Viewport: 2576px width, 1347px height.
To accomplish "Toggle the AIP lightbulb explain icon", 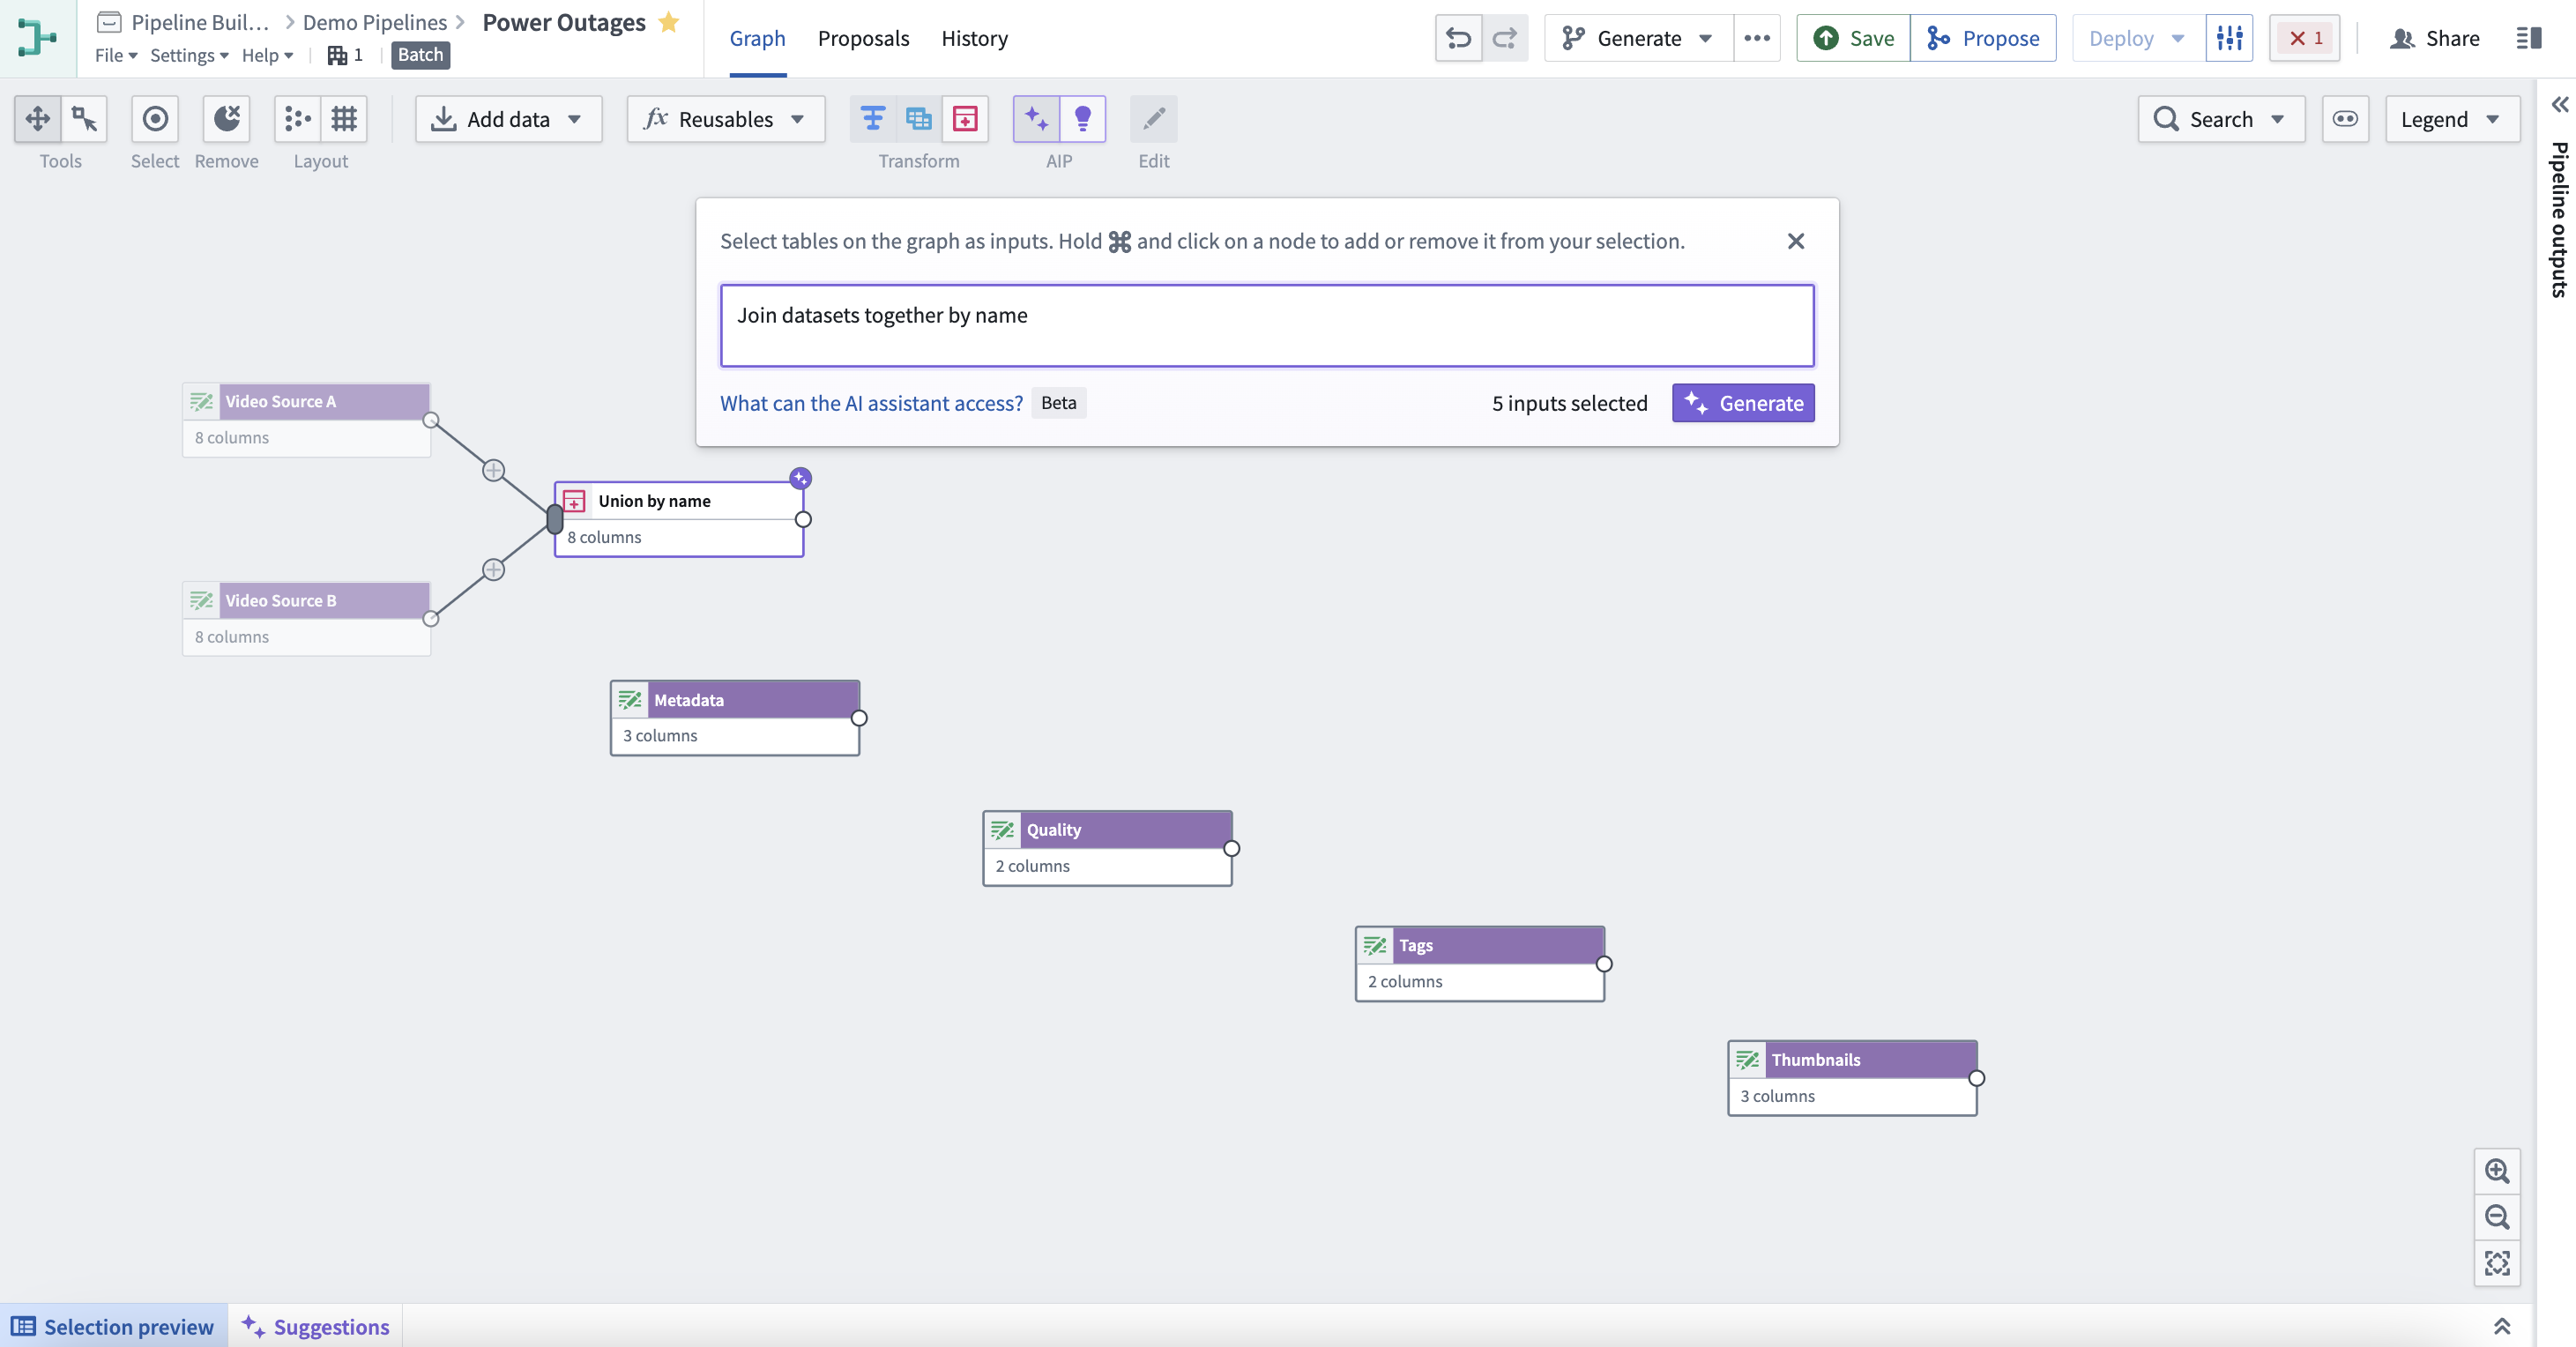I will coord(1083,119).
